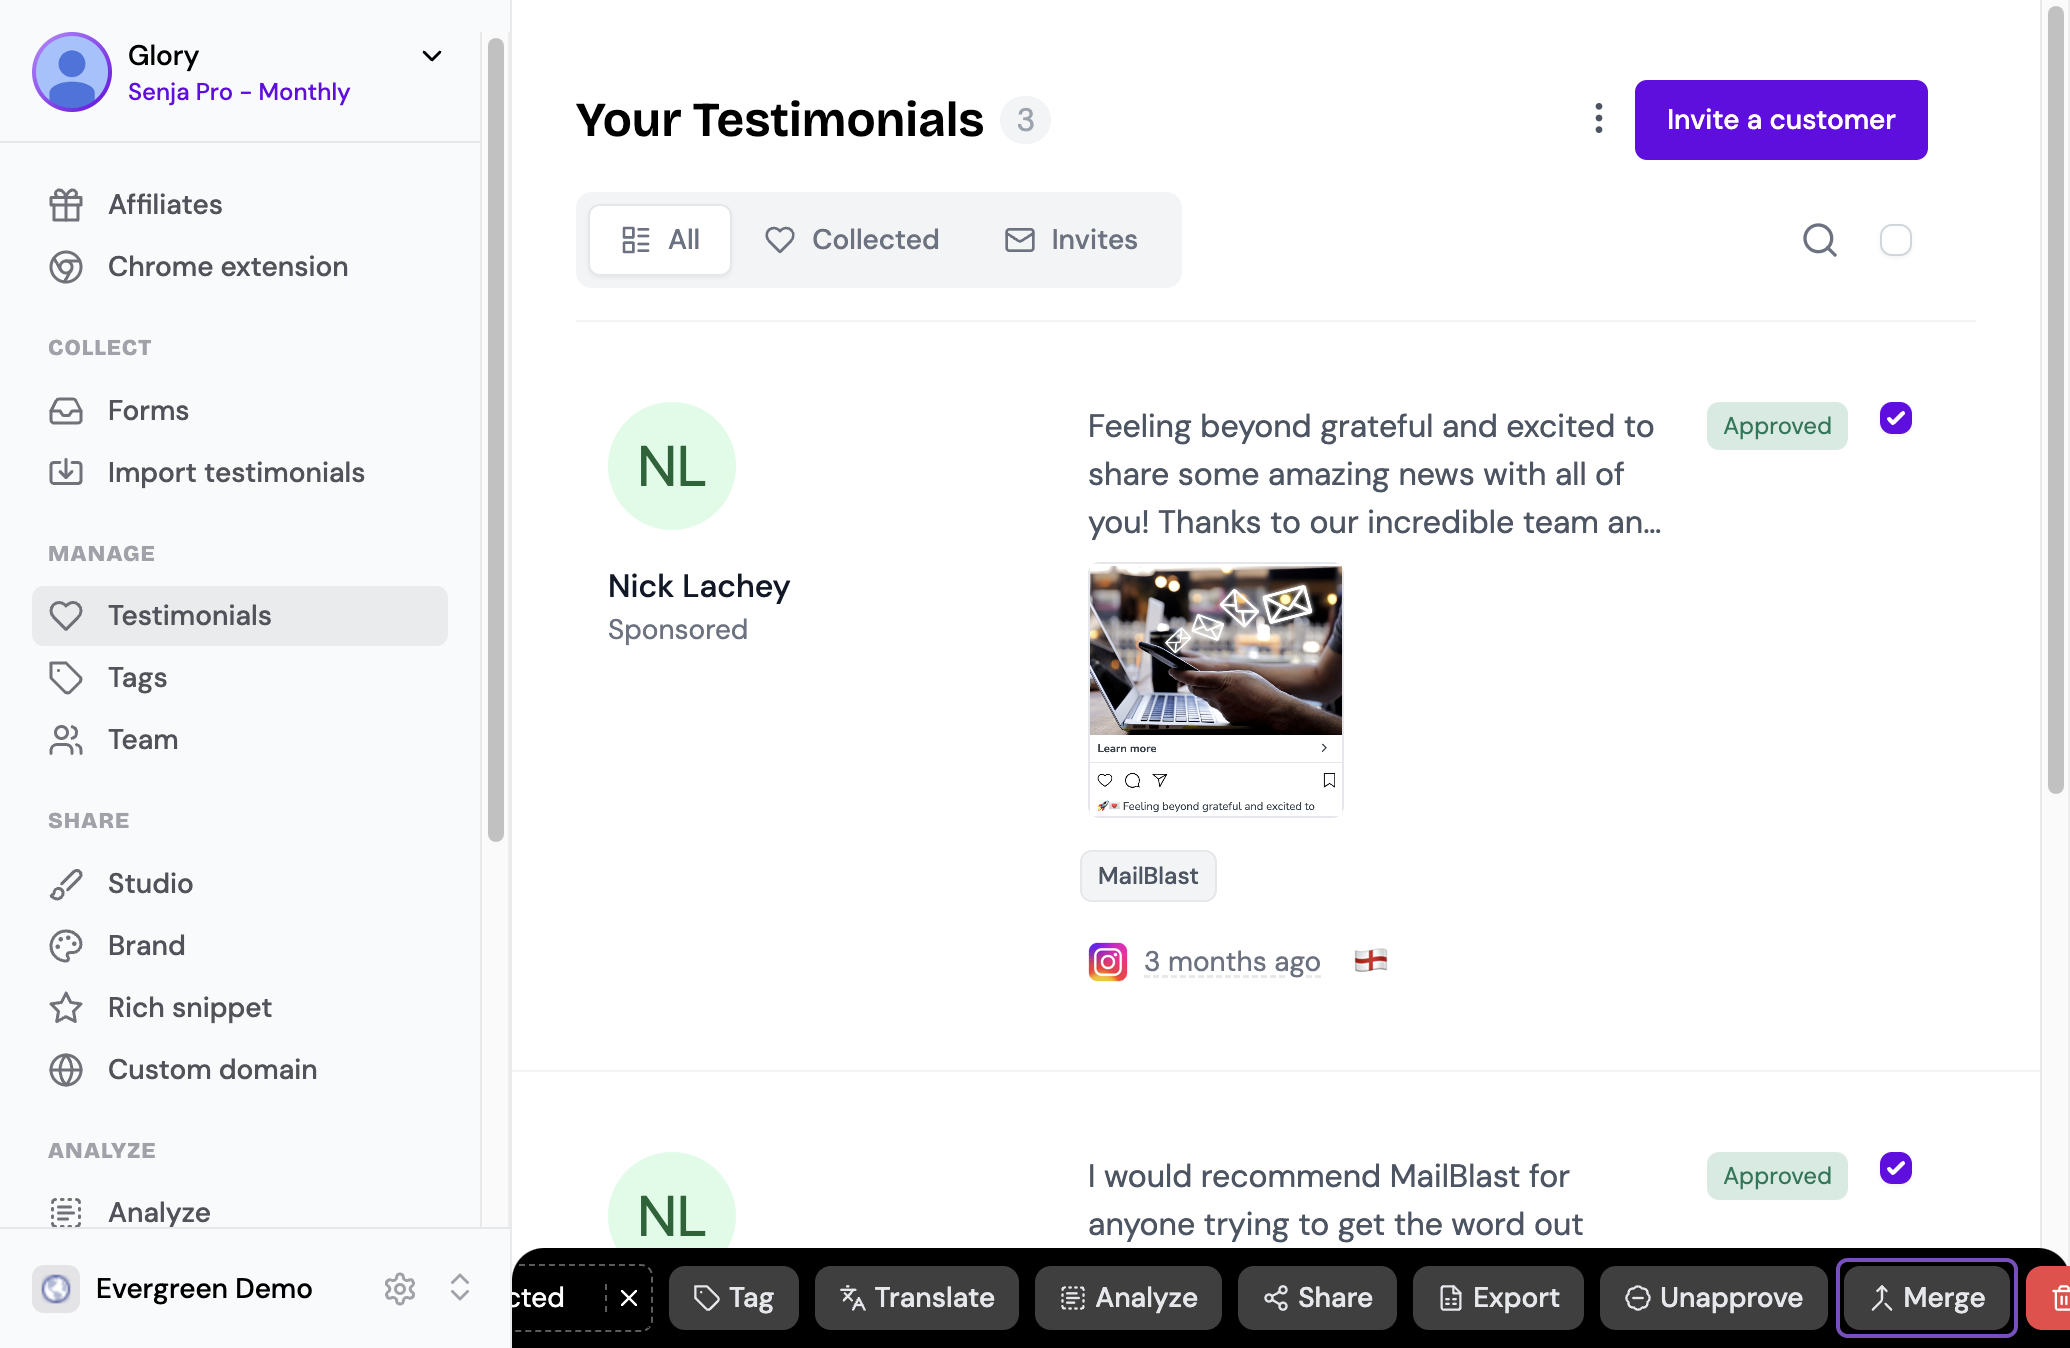The width and height of the screenshot is (2070, 1348).
Task: Switch to the Invites tab
Action: pyautogui.click(x=1071, y=240)
